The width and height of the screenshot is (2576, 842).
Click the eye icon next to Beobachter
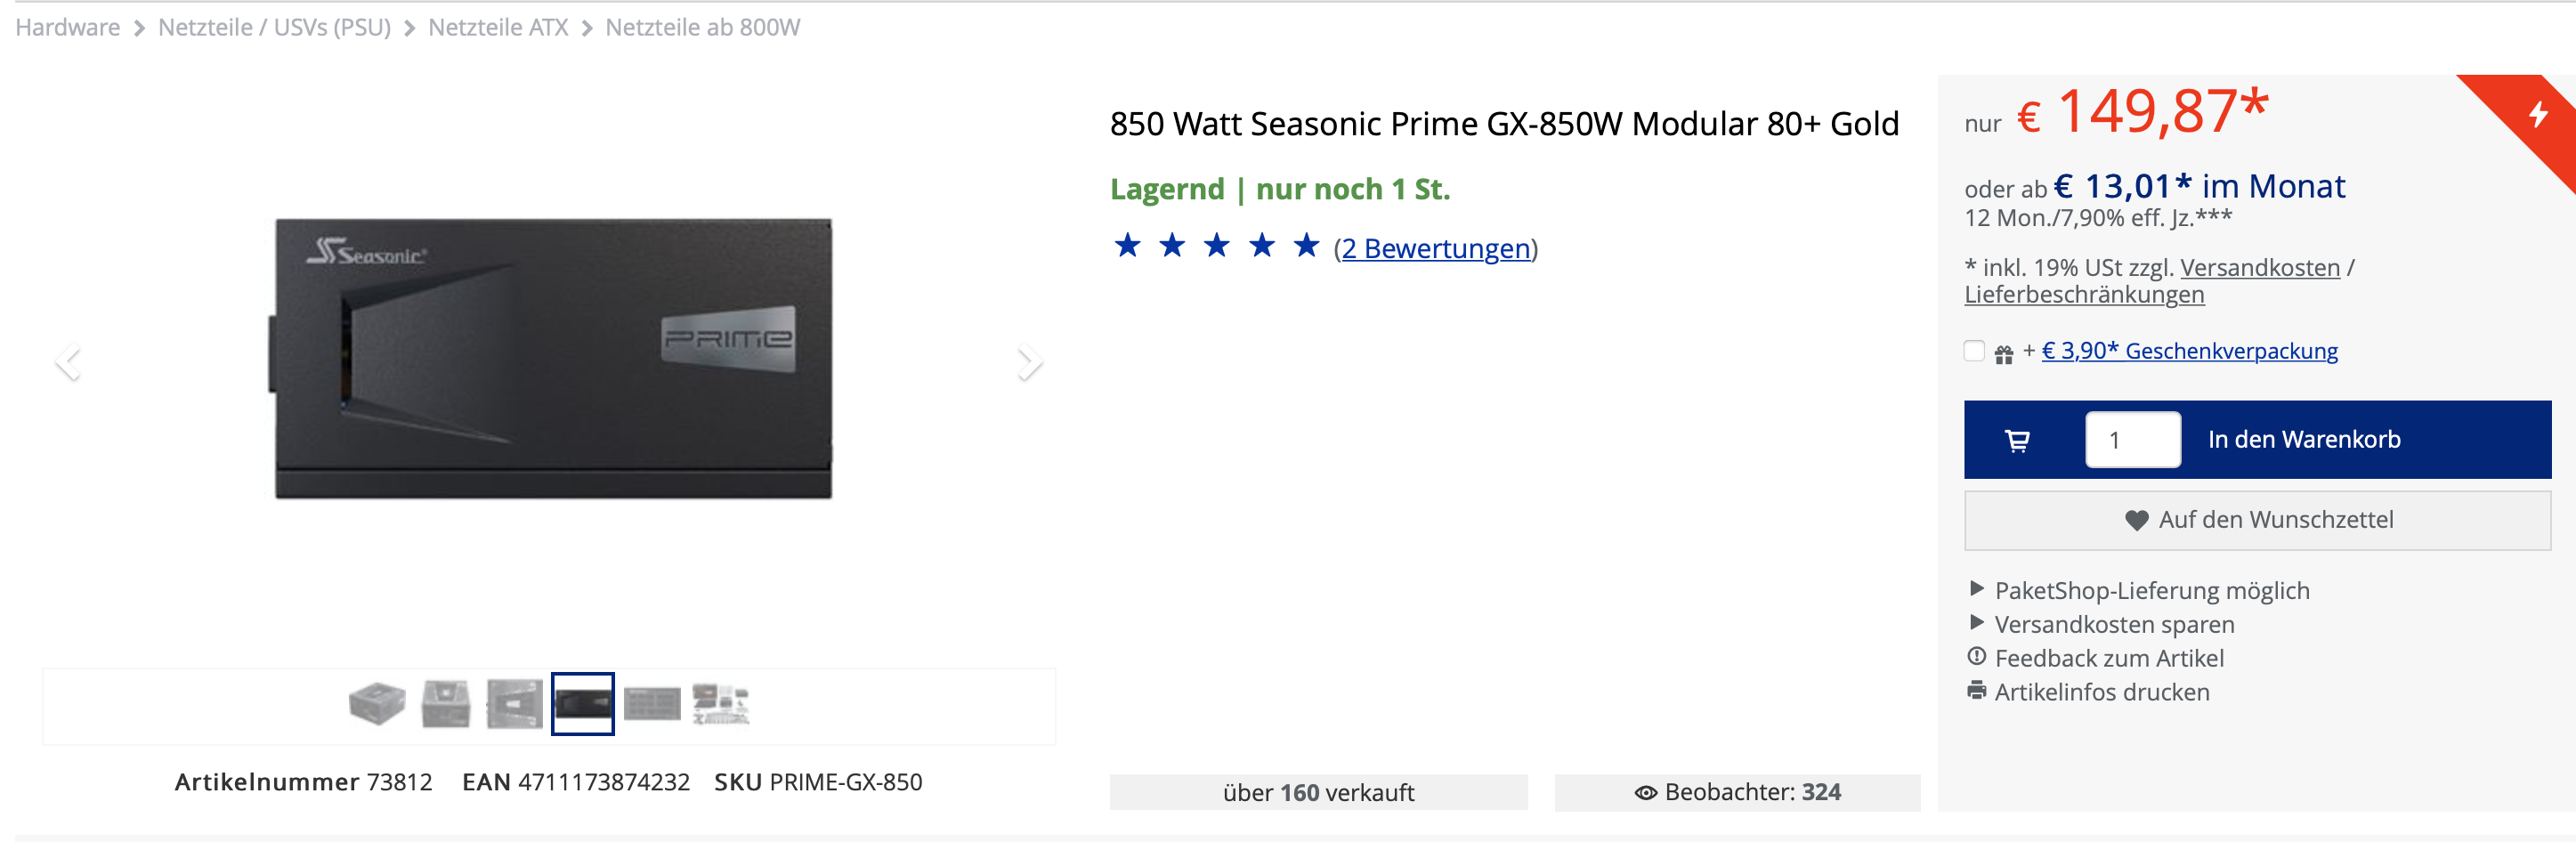1645,793
